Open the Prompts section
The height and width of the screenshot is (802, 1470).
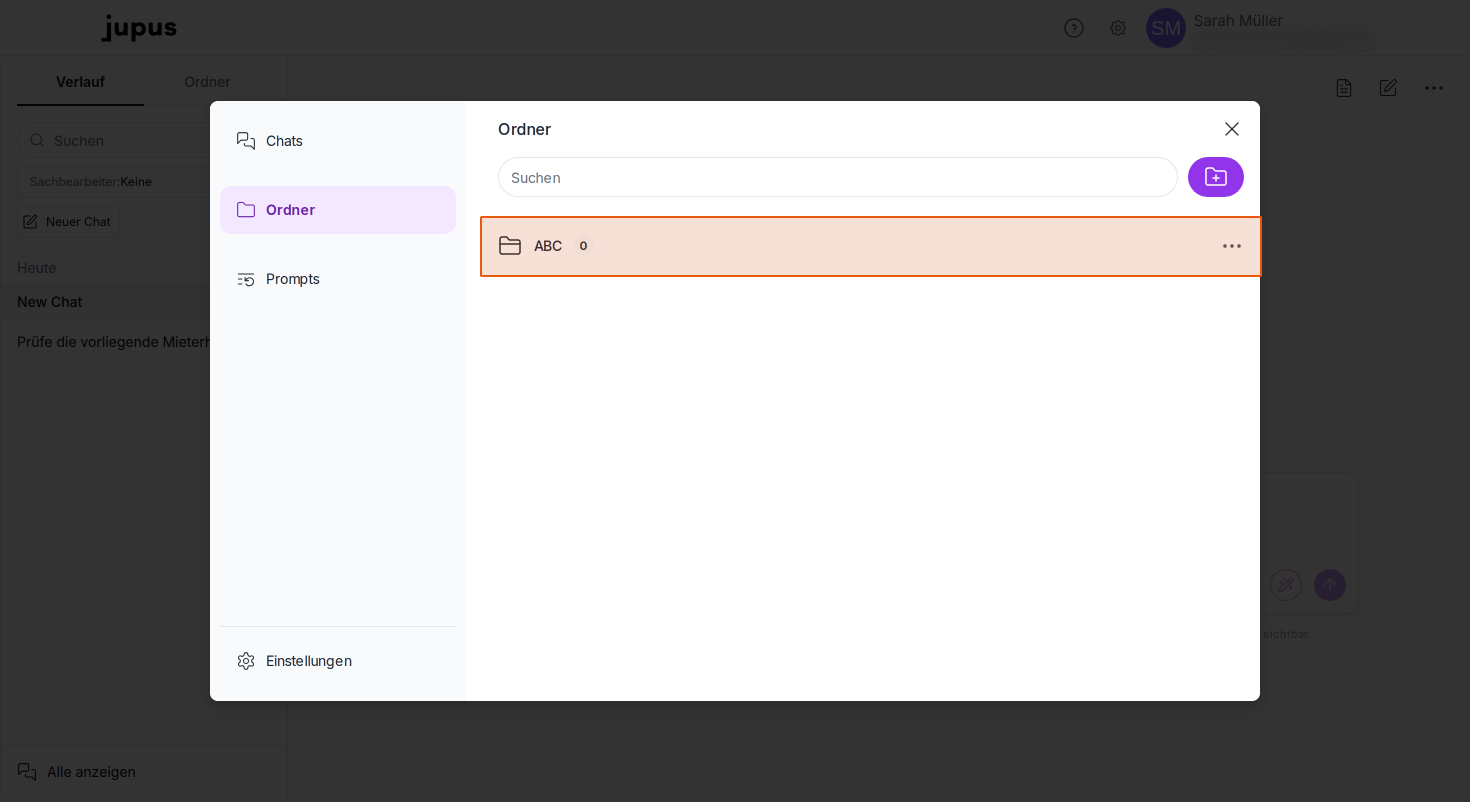coord(338,279)
